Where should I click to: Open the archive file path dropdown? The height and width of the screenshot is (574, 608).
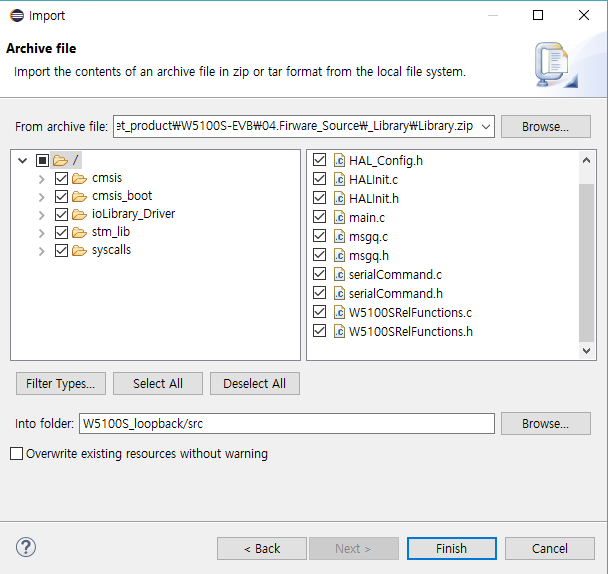tap(485, 126)
